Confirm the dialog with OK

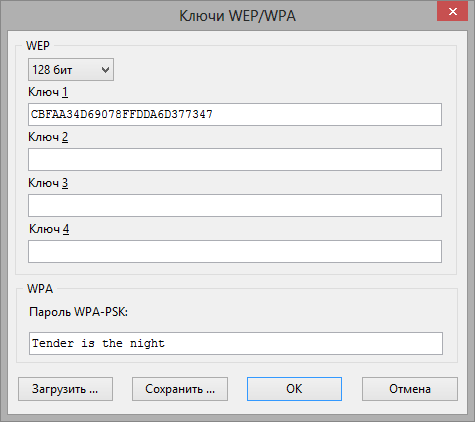(x=294, y=389)
